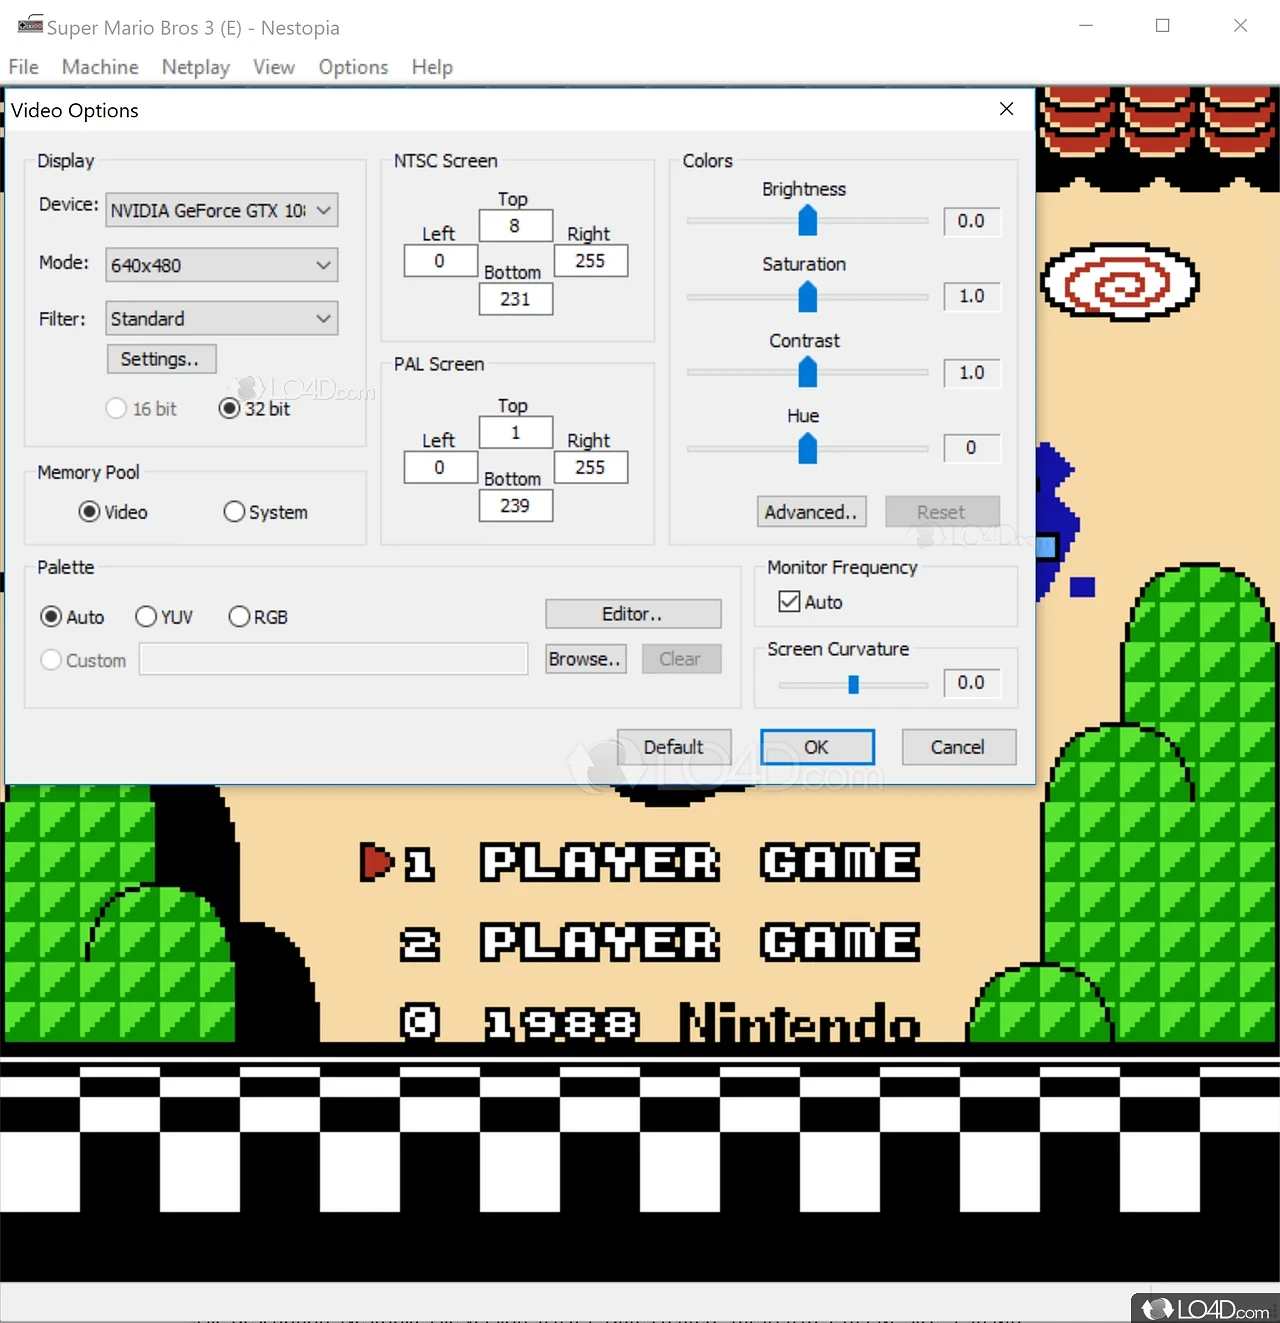The width and height of the screenshot is (1280, 1323).
Task: Click the Clear palette button
Action: click(680, 659)
